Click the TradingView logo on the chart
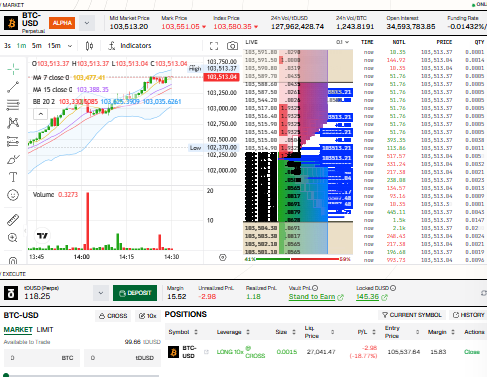 [x=42, y=236]
